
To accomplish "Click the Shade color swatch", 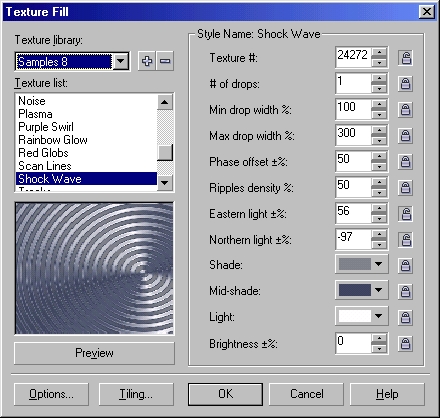I will [355, 264].
